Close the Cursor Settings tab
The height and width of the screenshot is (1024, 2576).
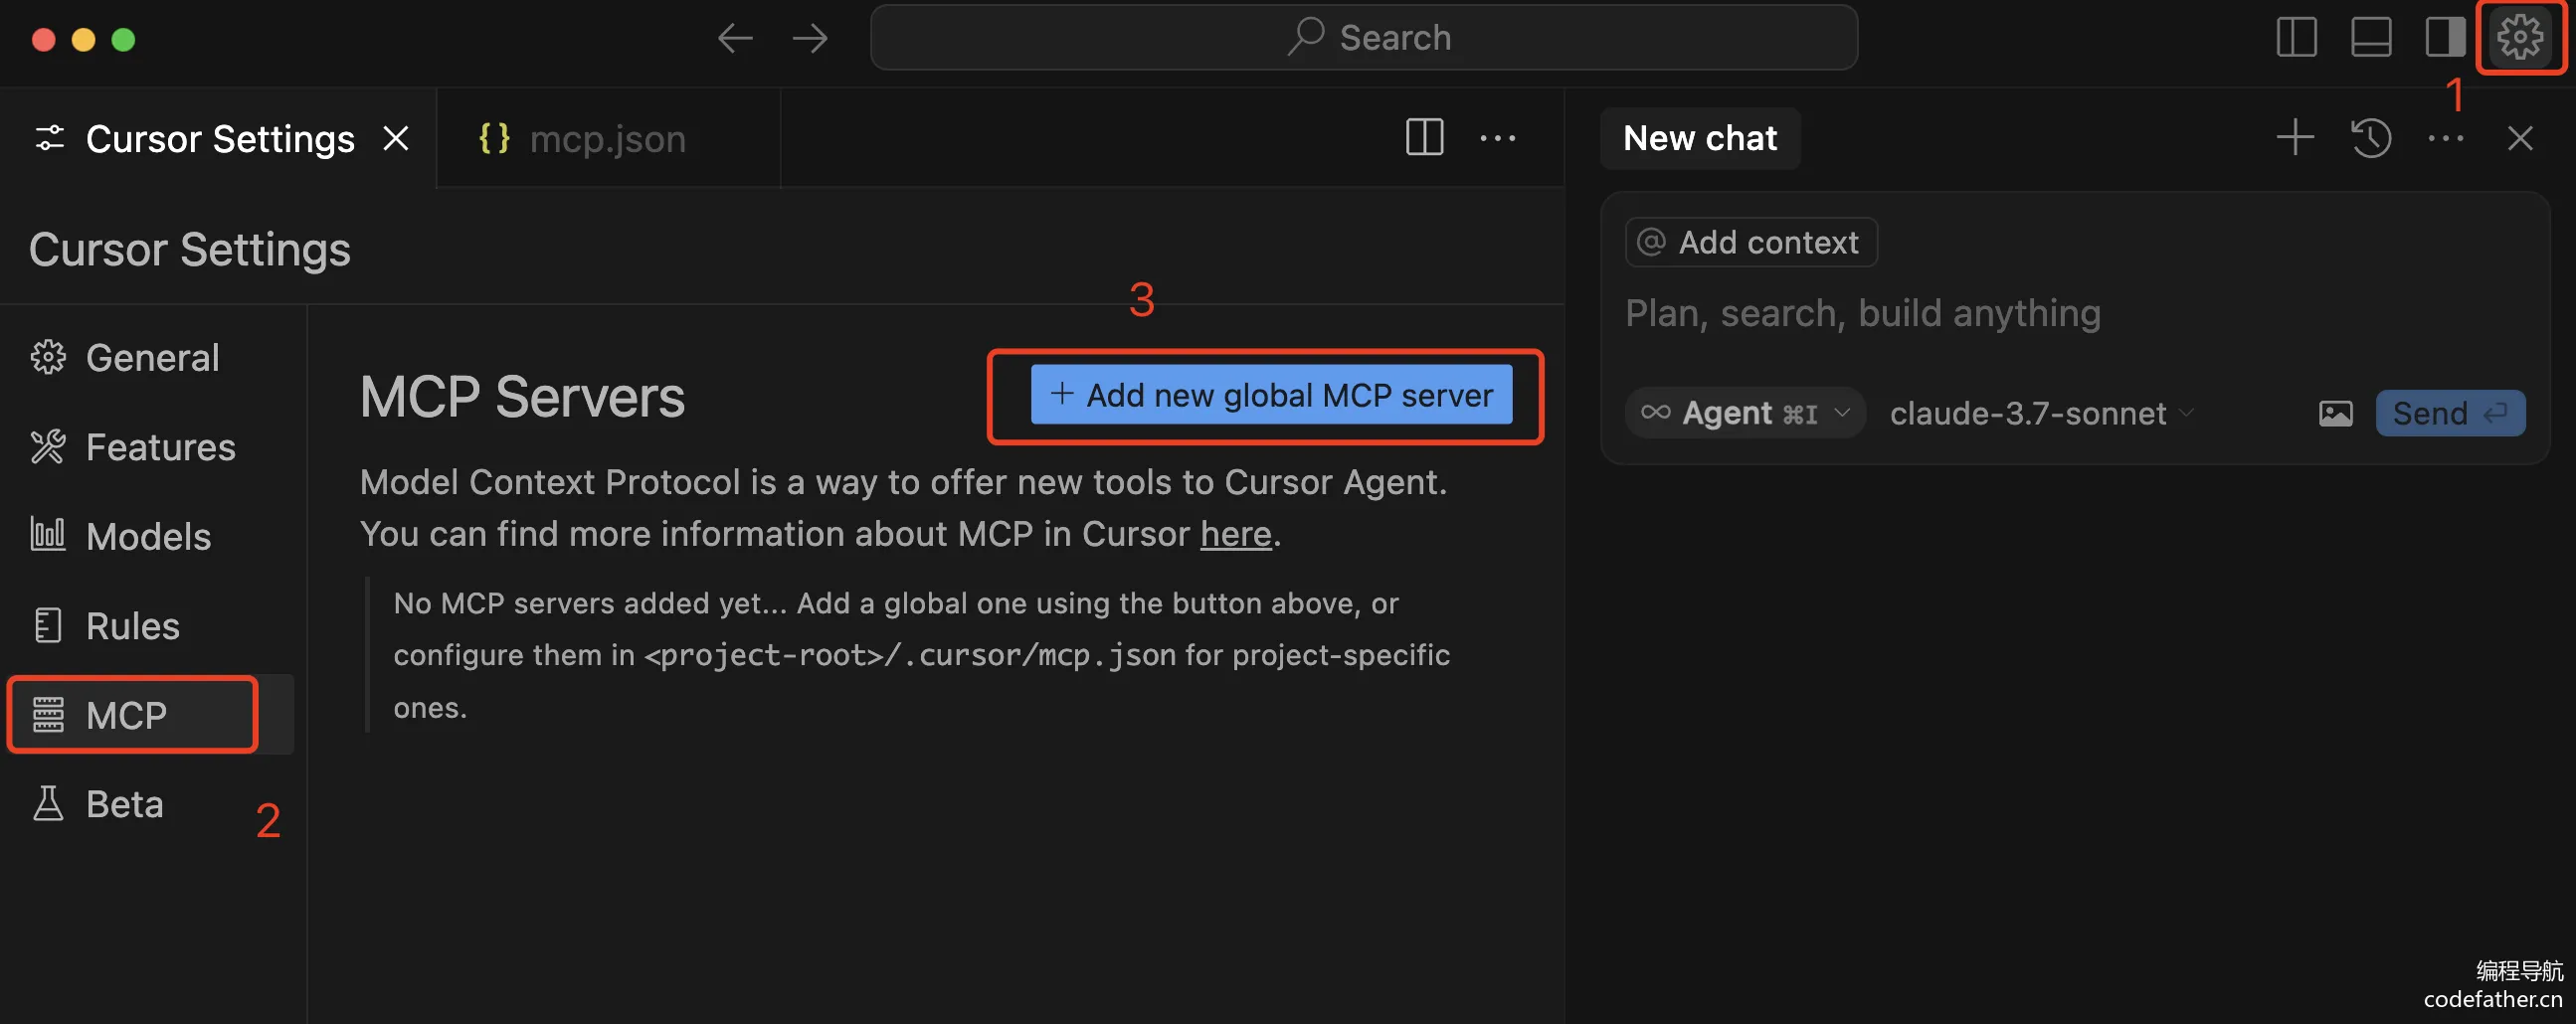point(396,138)
